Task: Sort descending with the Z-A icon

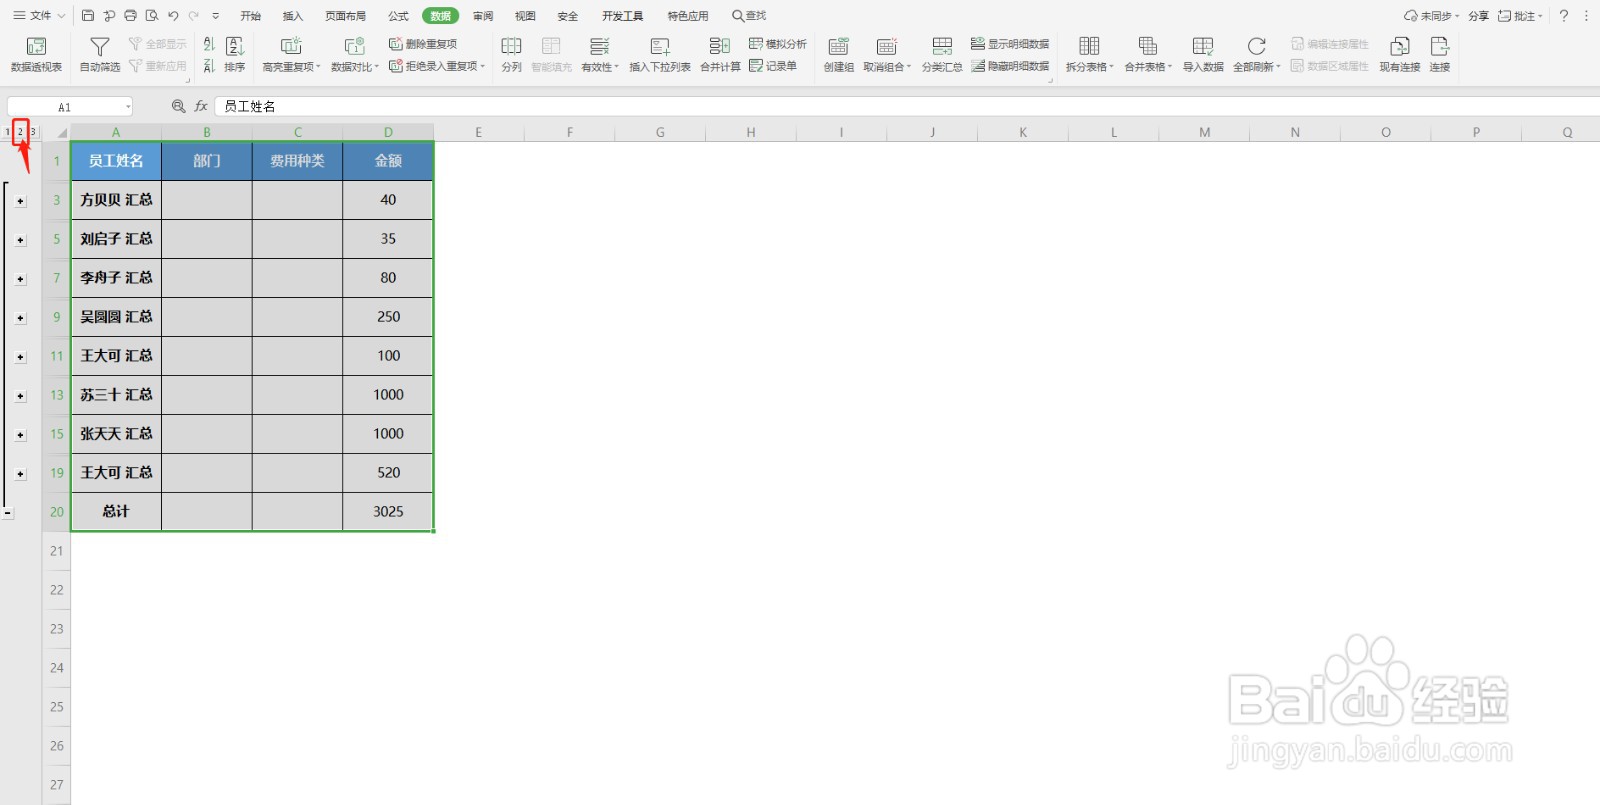Action: click(209, 66)
